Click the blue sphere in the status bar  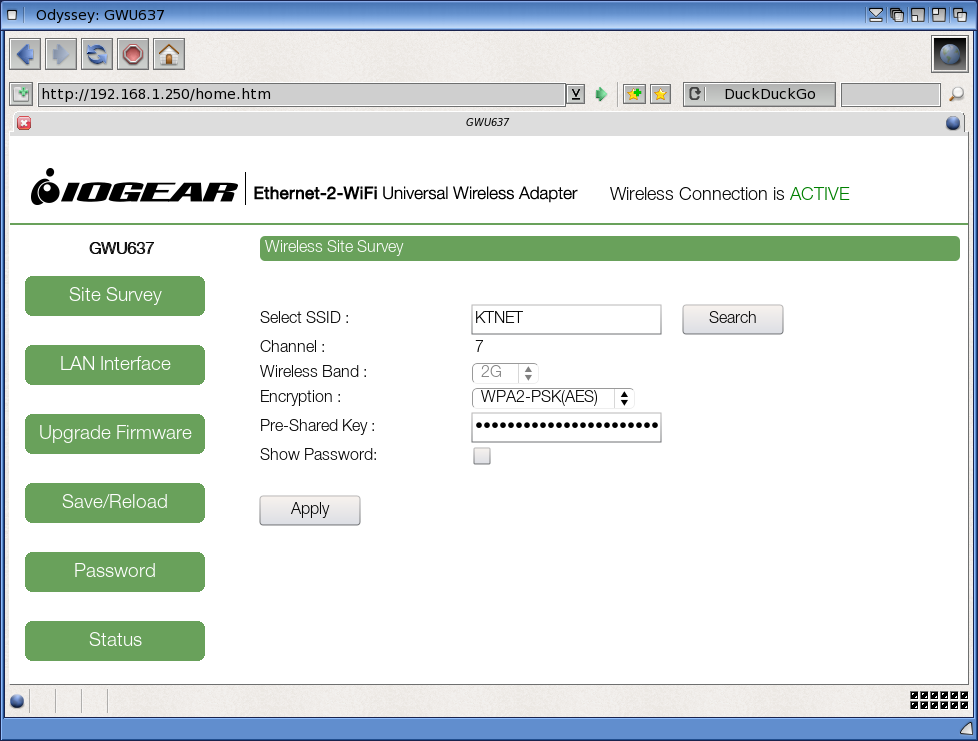pyautogui.click(x=17, y=701)
